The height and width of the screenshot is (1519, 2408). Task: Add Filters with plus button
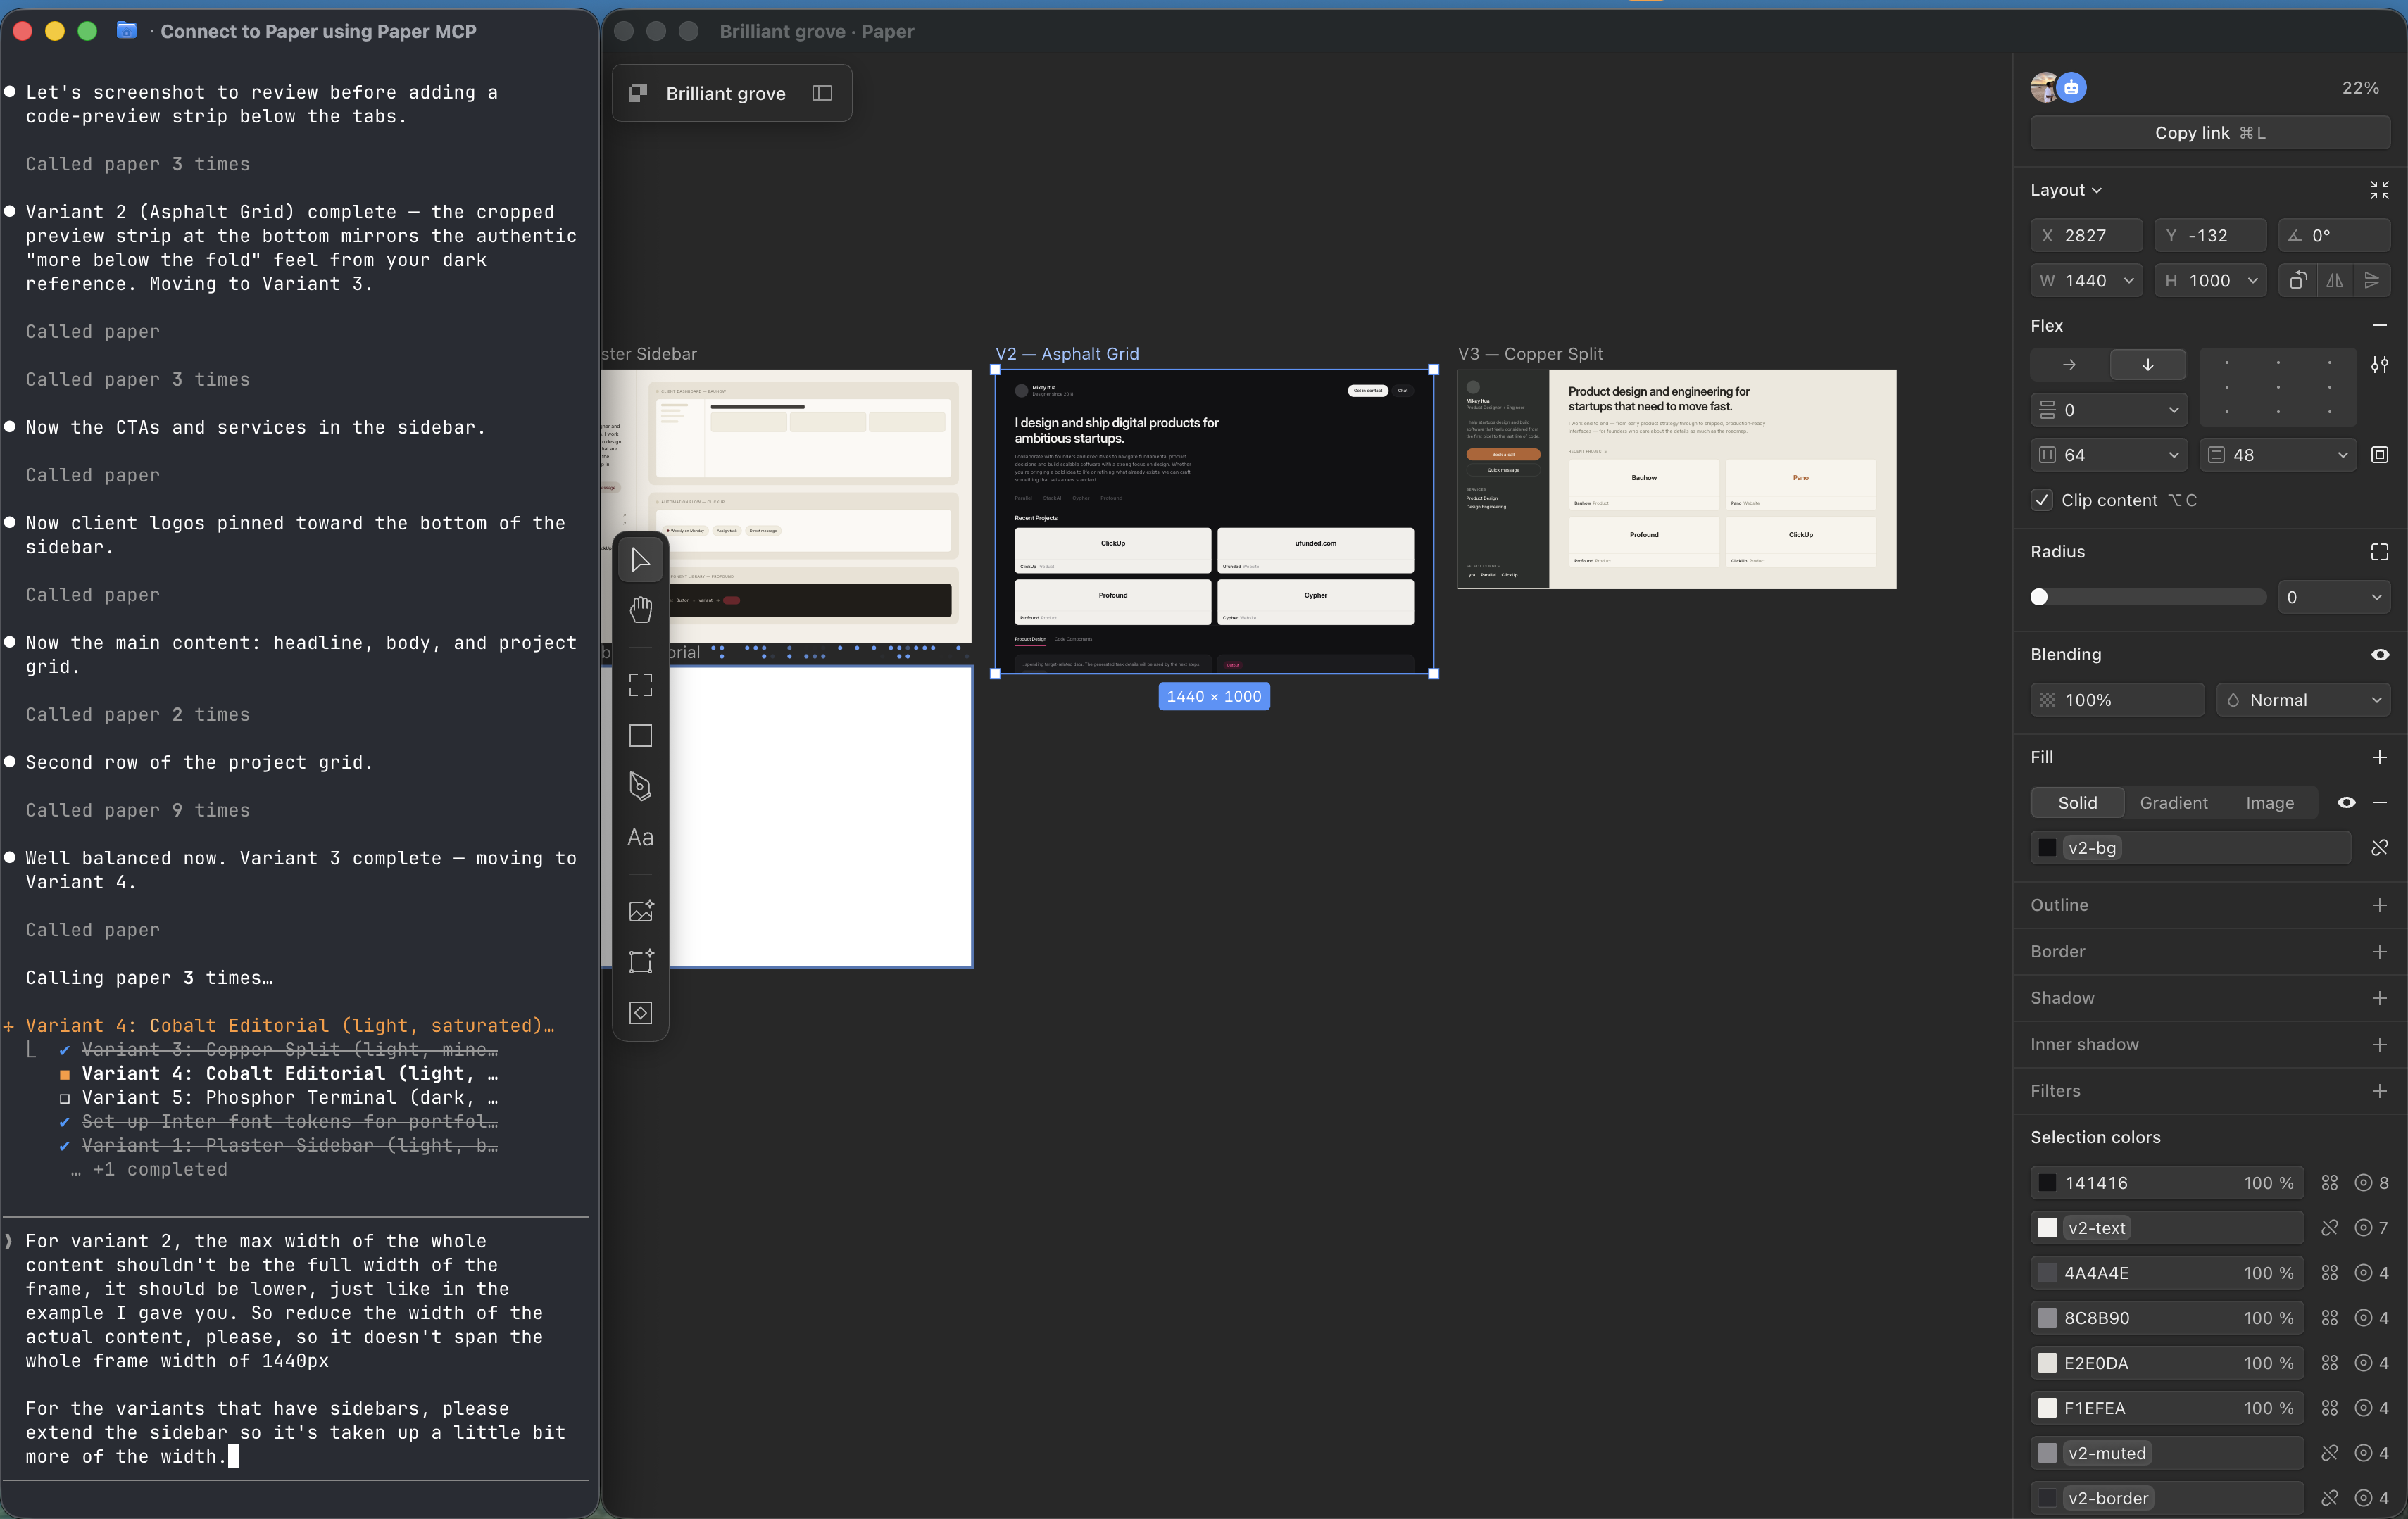2379,1091
